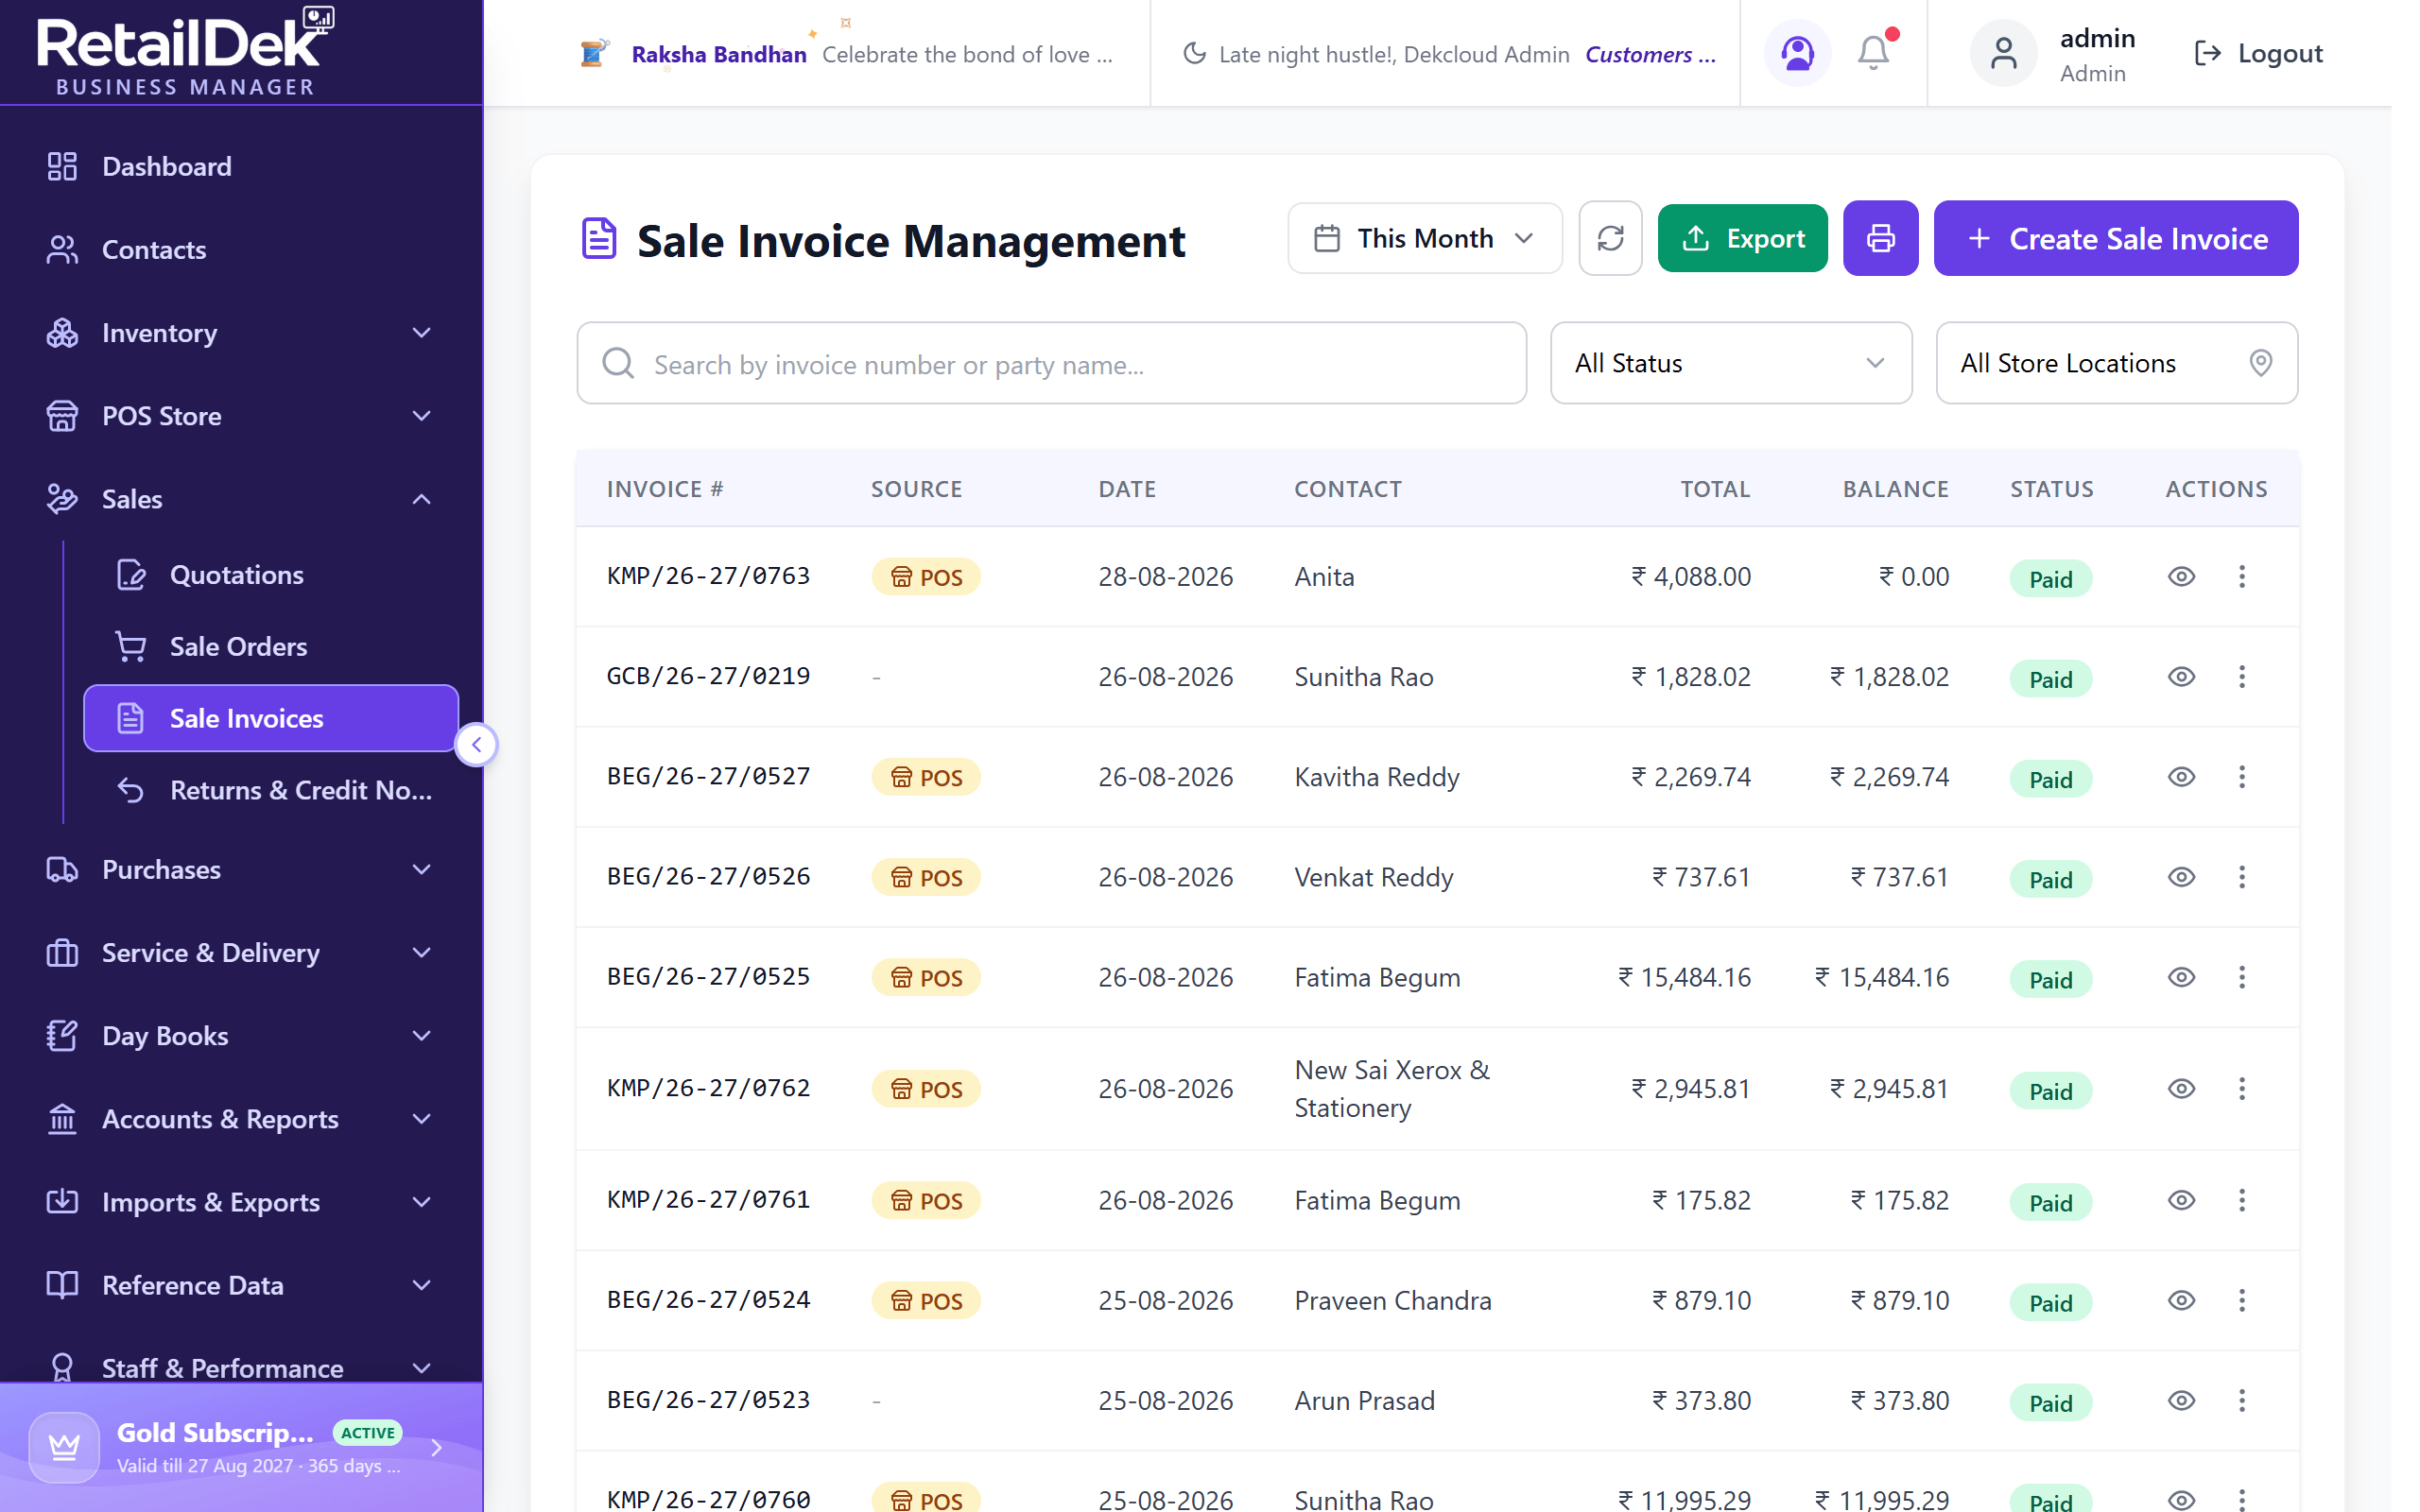The height and width of the screenshot is (1512, 2420).
Task: View Venkat Reddy invoice with eye icon
Action: (2181, 877)
